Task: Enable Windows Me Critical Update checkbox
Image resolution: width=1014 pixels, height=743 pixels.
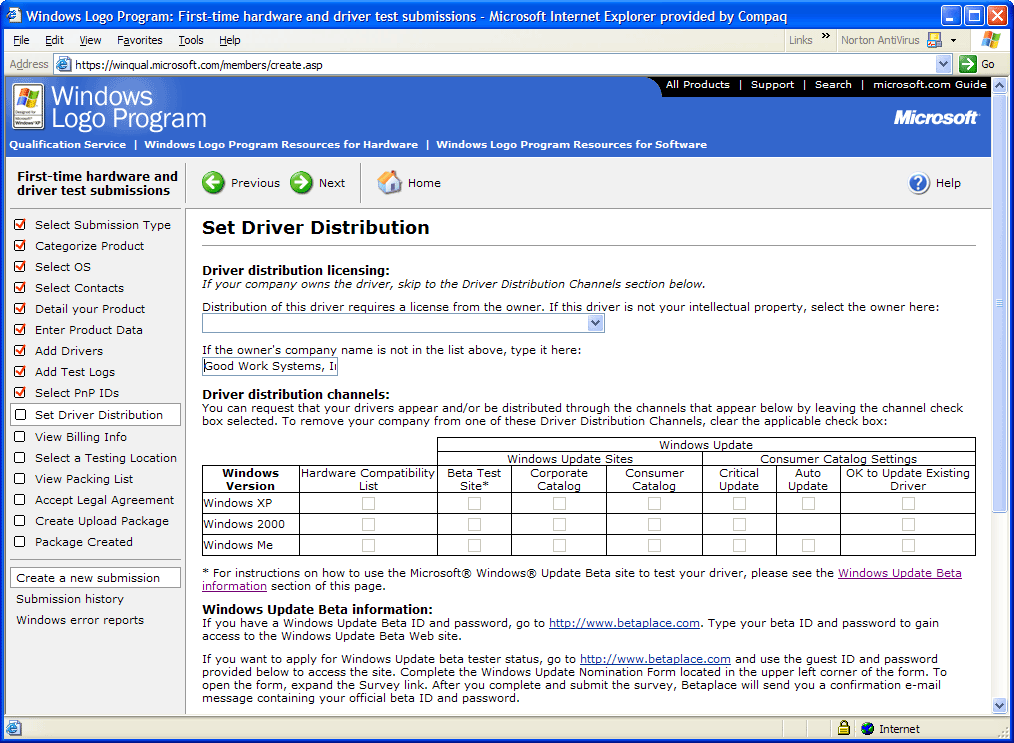Action: point(739,545)
